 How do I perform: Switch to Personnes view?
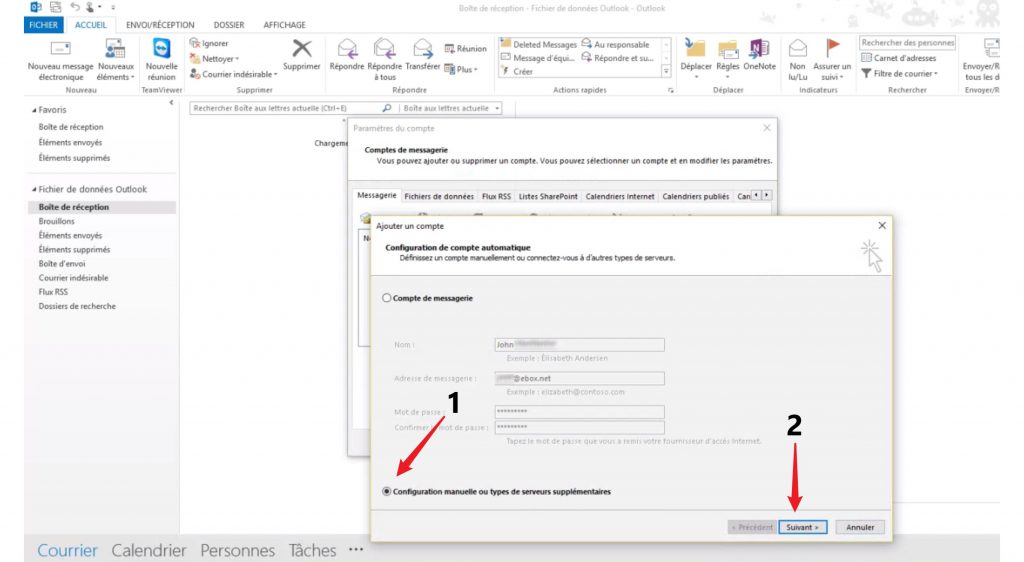tap(237, 550)
